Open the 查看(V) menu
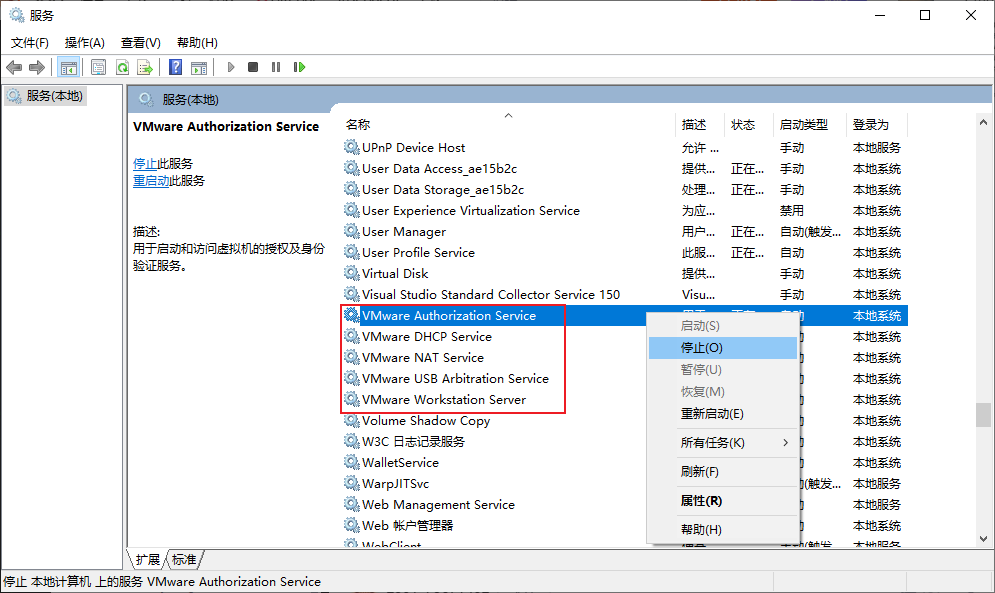 point(141,43)
